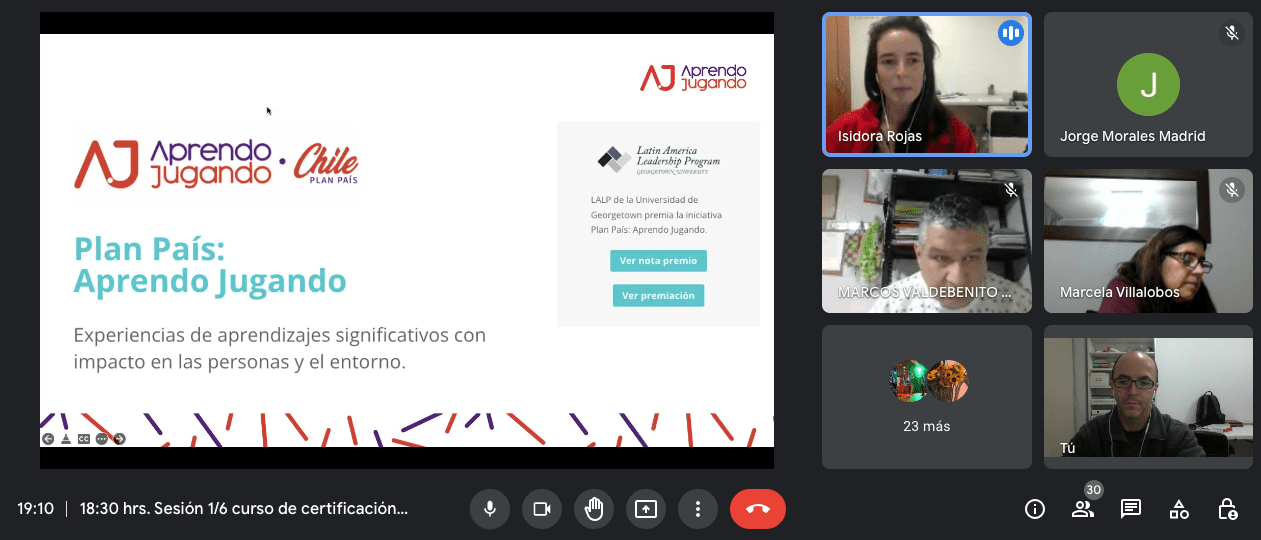1261x540 pixels.
Task: Click the 'Experiencias de aprendizajes significativos' subtitle
Action: [280, 348]
